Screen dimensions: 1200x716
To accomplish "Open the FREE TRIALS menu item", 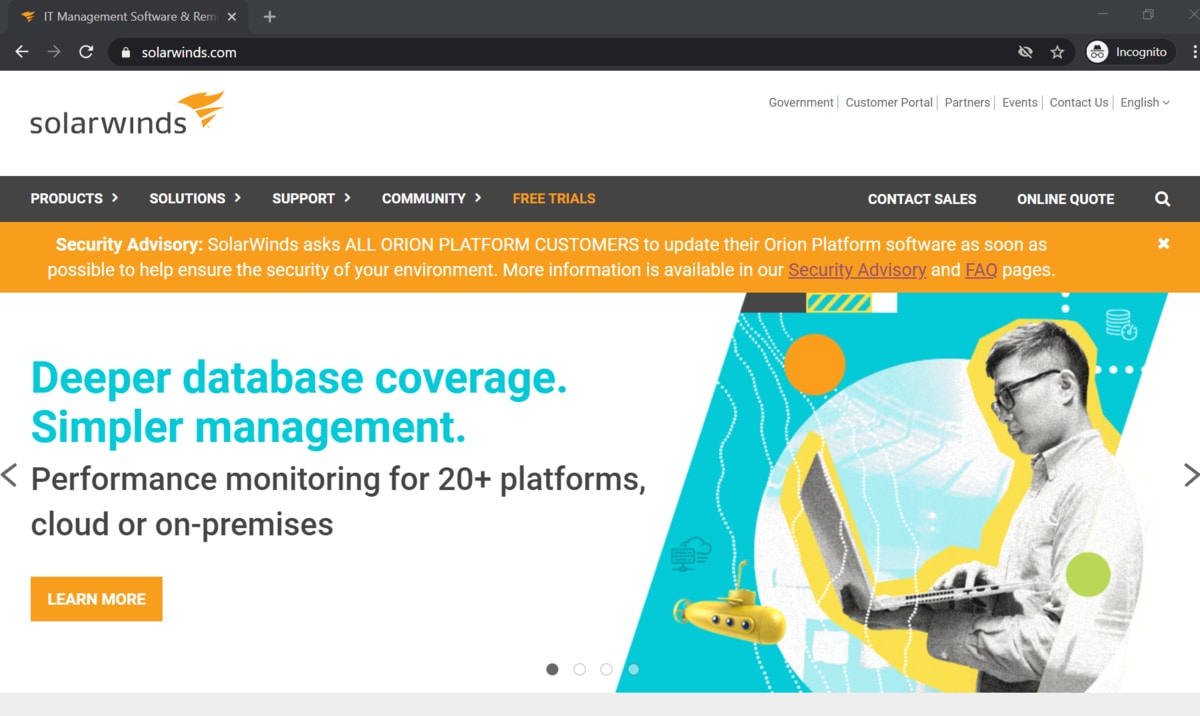I will [553, 199].
